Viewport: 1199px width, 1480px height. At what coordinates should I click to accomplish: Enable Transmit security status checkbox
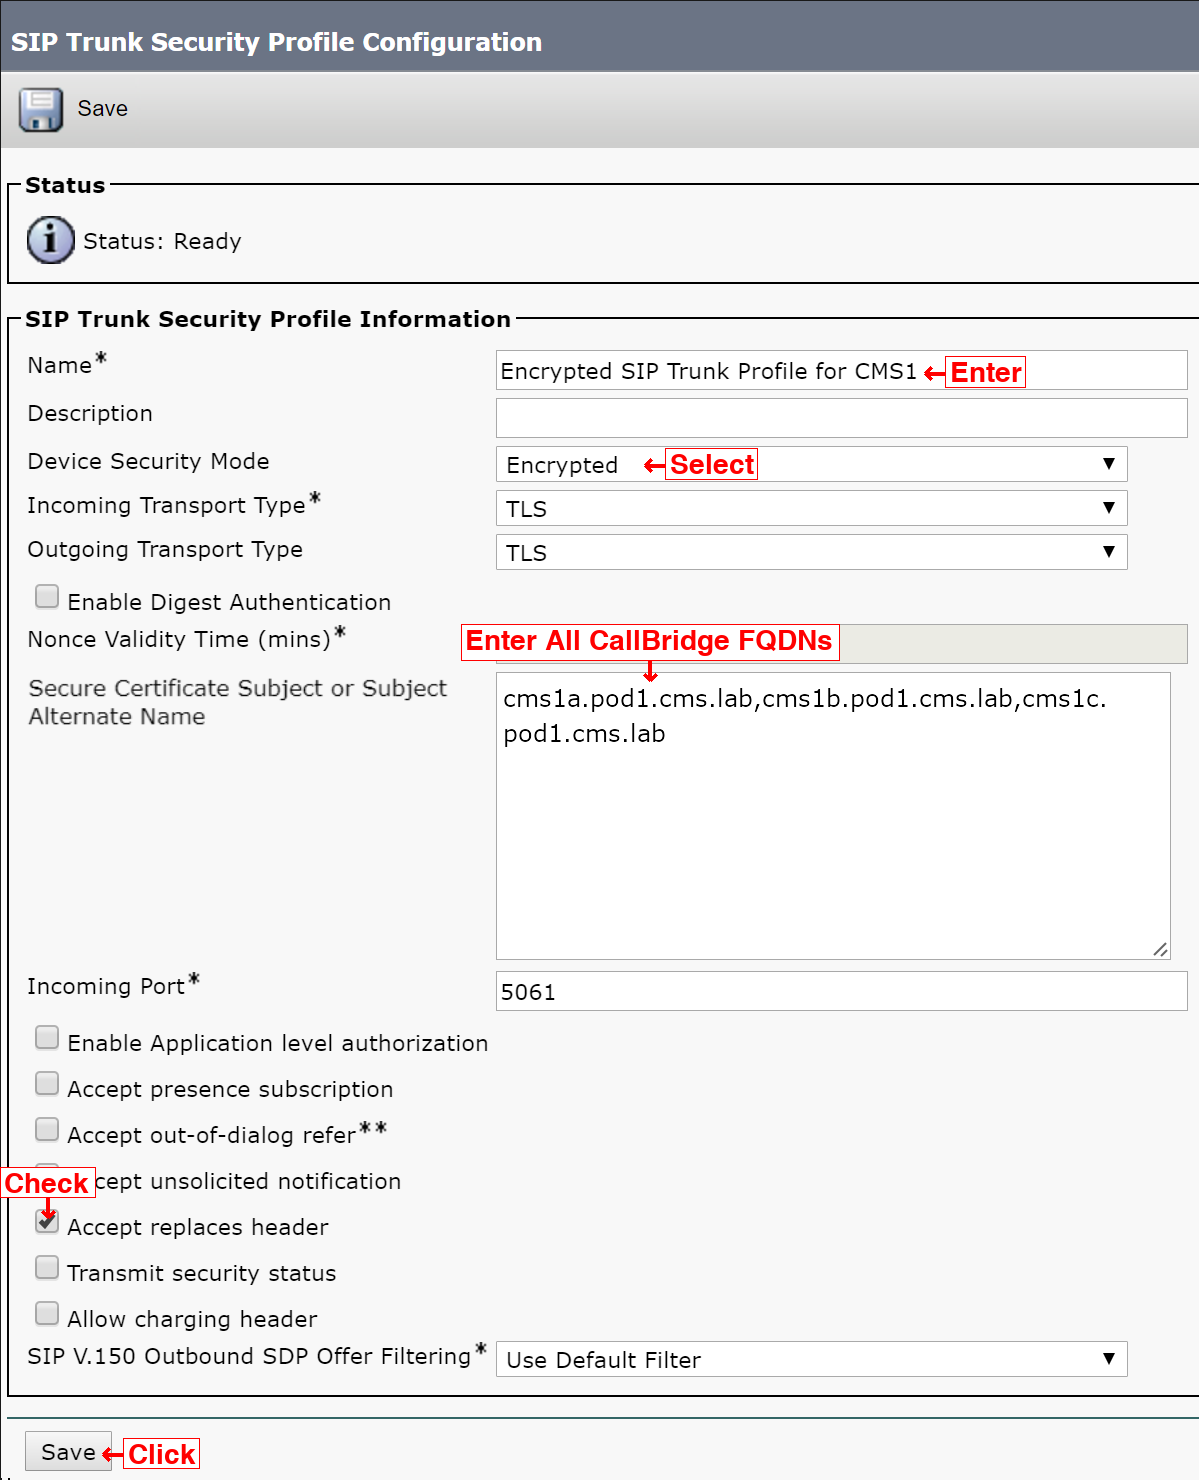coord(47,1268)
